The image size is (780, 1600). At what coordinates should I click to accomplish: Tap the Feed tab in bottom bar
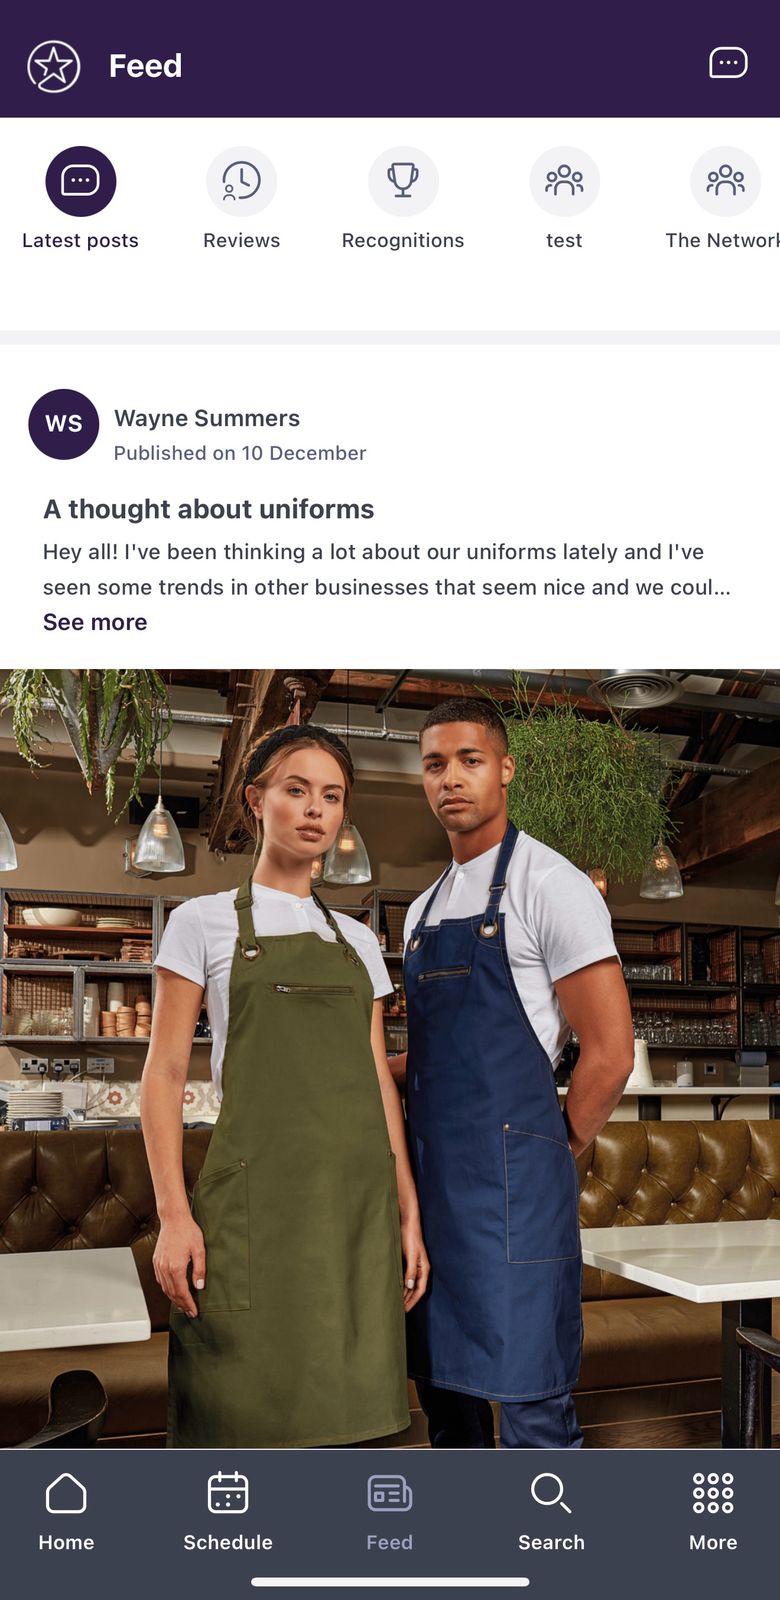click(389, 1511)
